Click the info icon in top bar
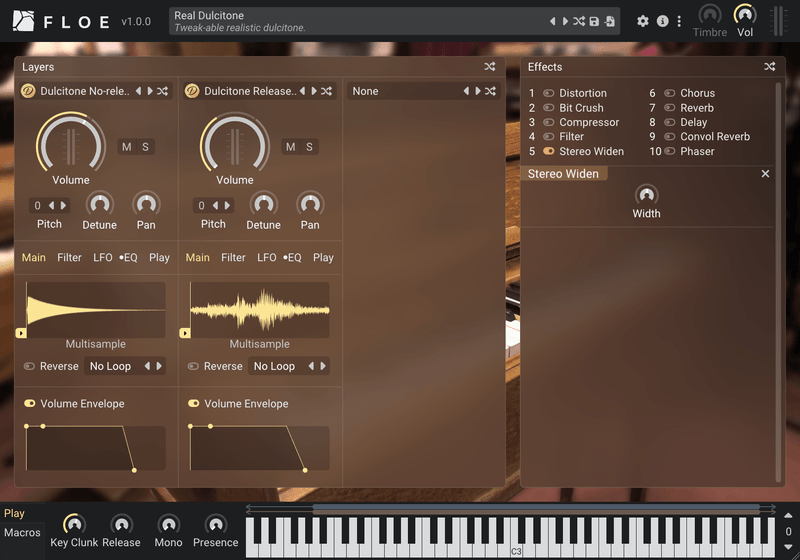Screen dimensions: 800x560 [x=662, y=21]
